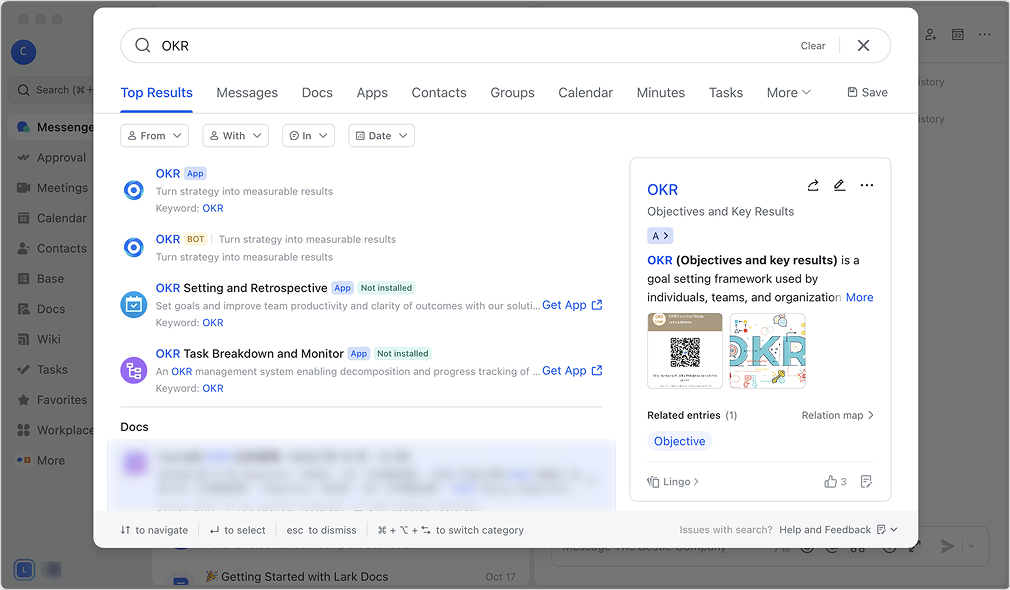
Task: Close the search dialog with X icon
Action: tap(863, 46)
